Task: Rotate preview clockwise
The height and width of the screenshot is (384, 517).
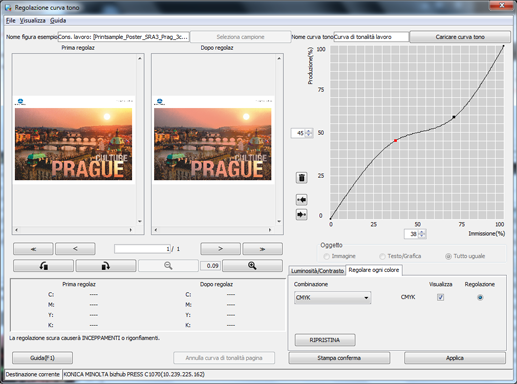Action: (106, 266)
